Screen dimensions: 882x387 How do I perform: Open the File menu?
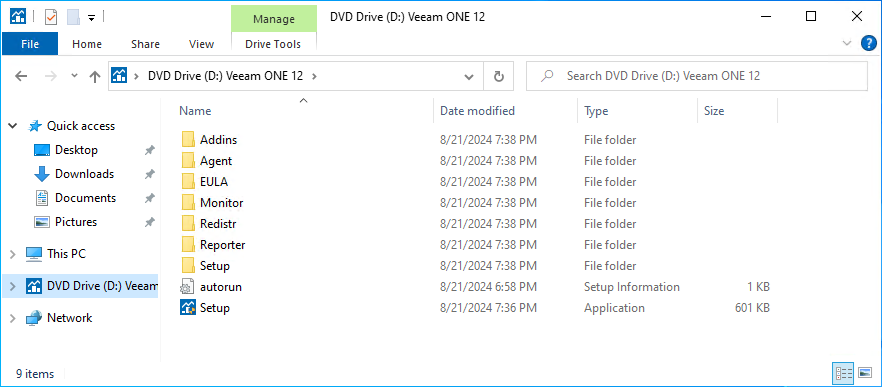coord(30,44)
